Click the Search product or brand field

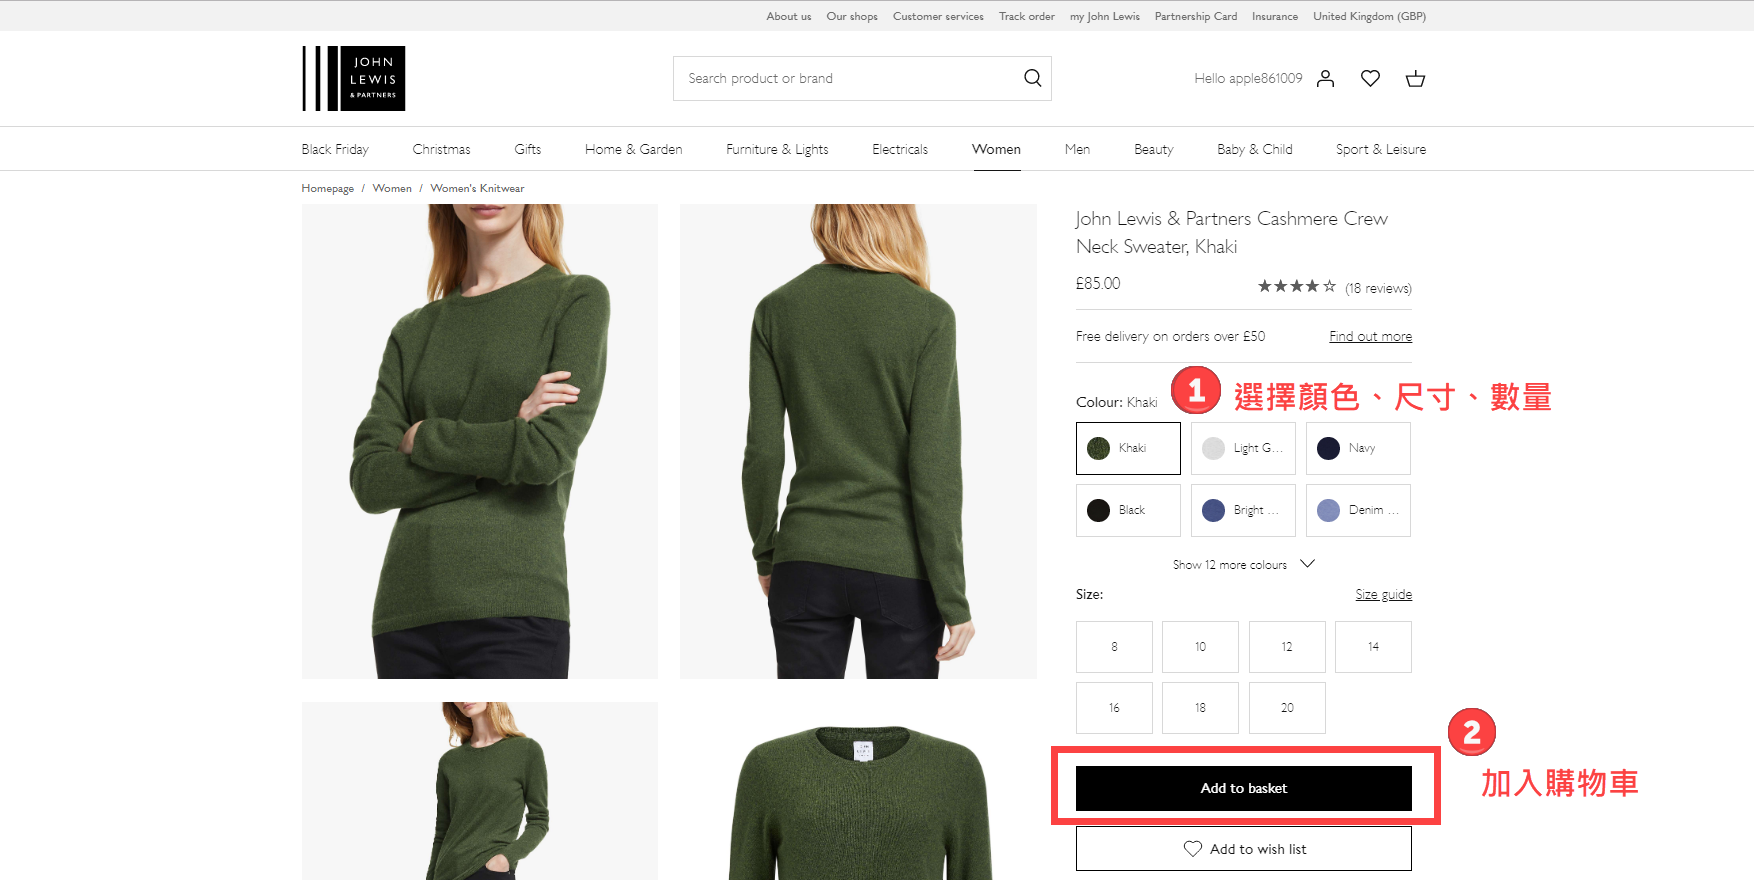pyautogui.click(x=850, y=78)
